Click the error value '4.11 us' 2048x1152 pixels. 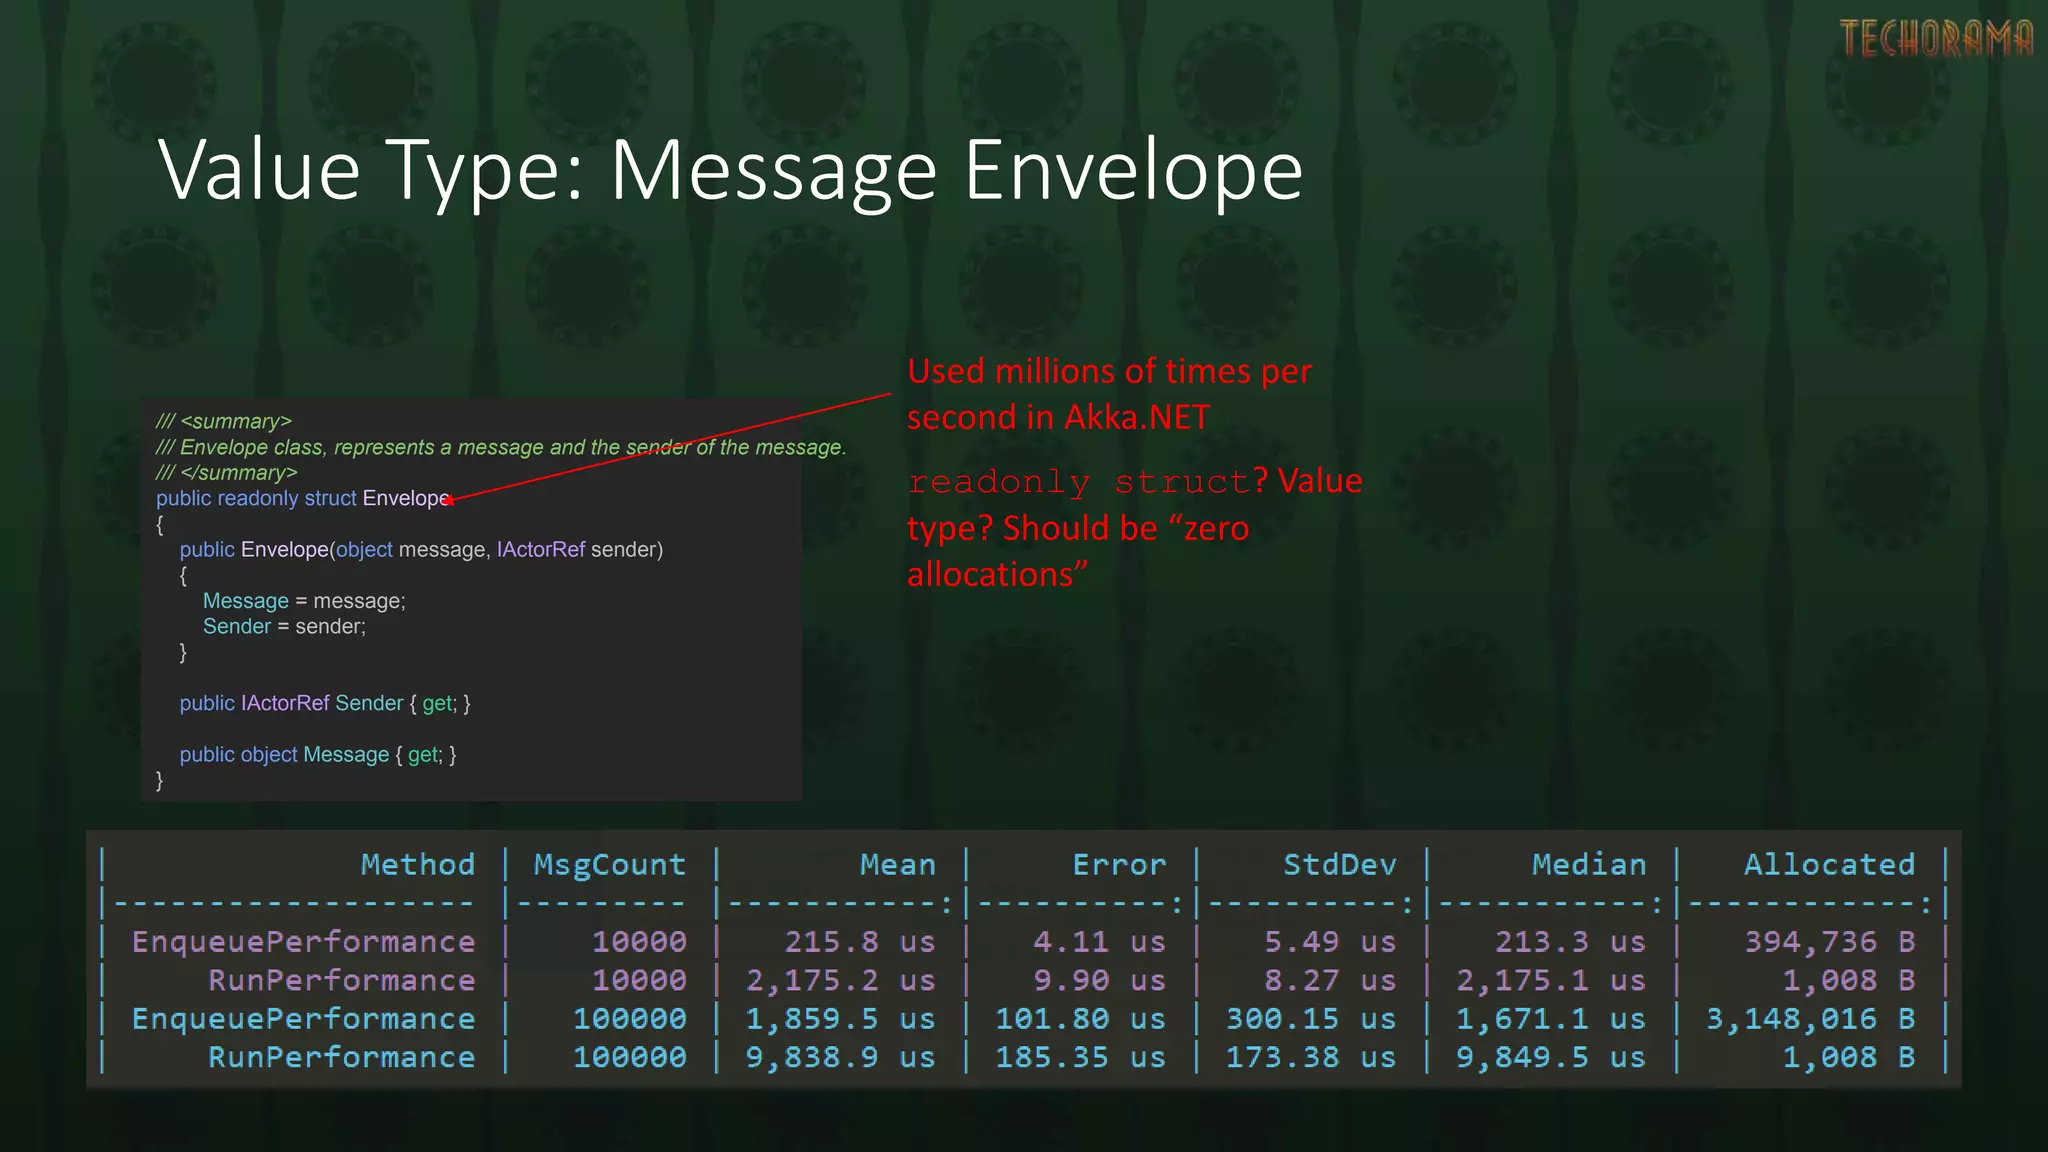(1100, 941)
